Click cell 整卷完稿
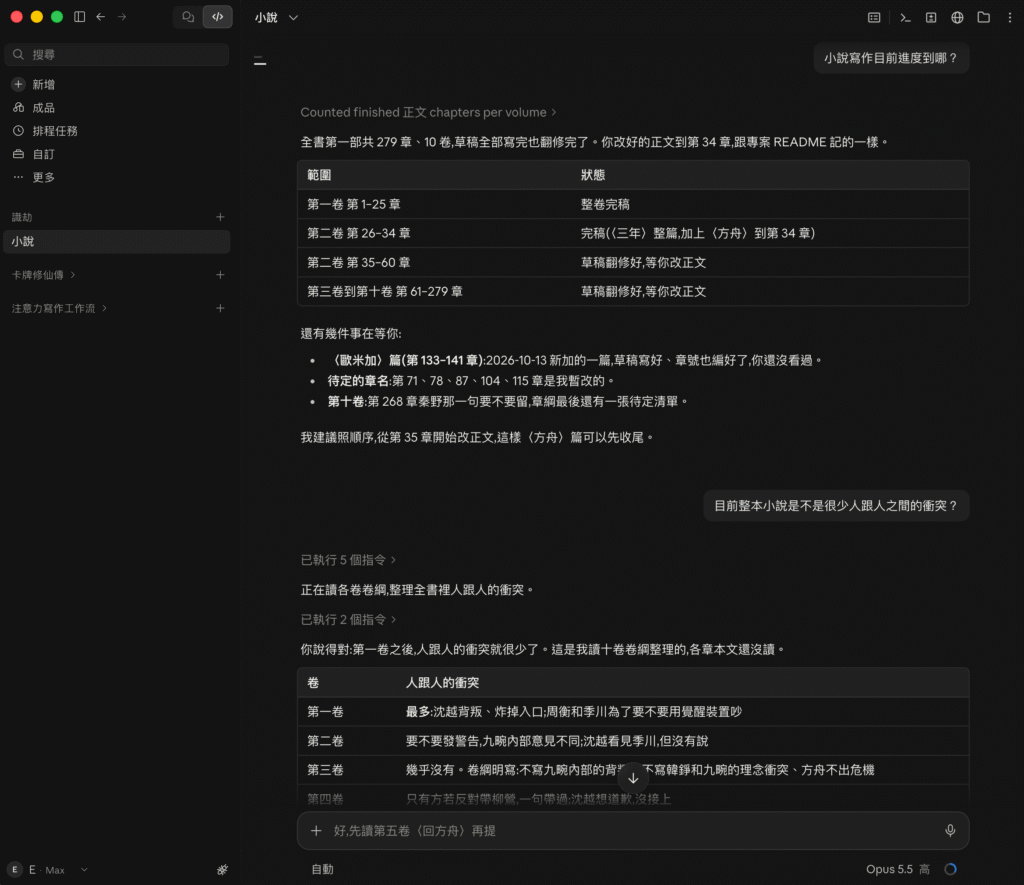 pos(605,204)
